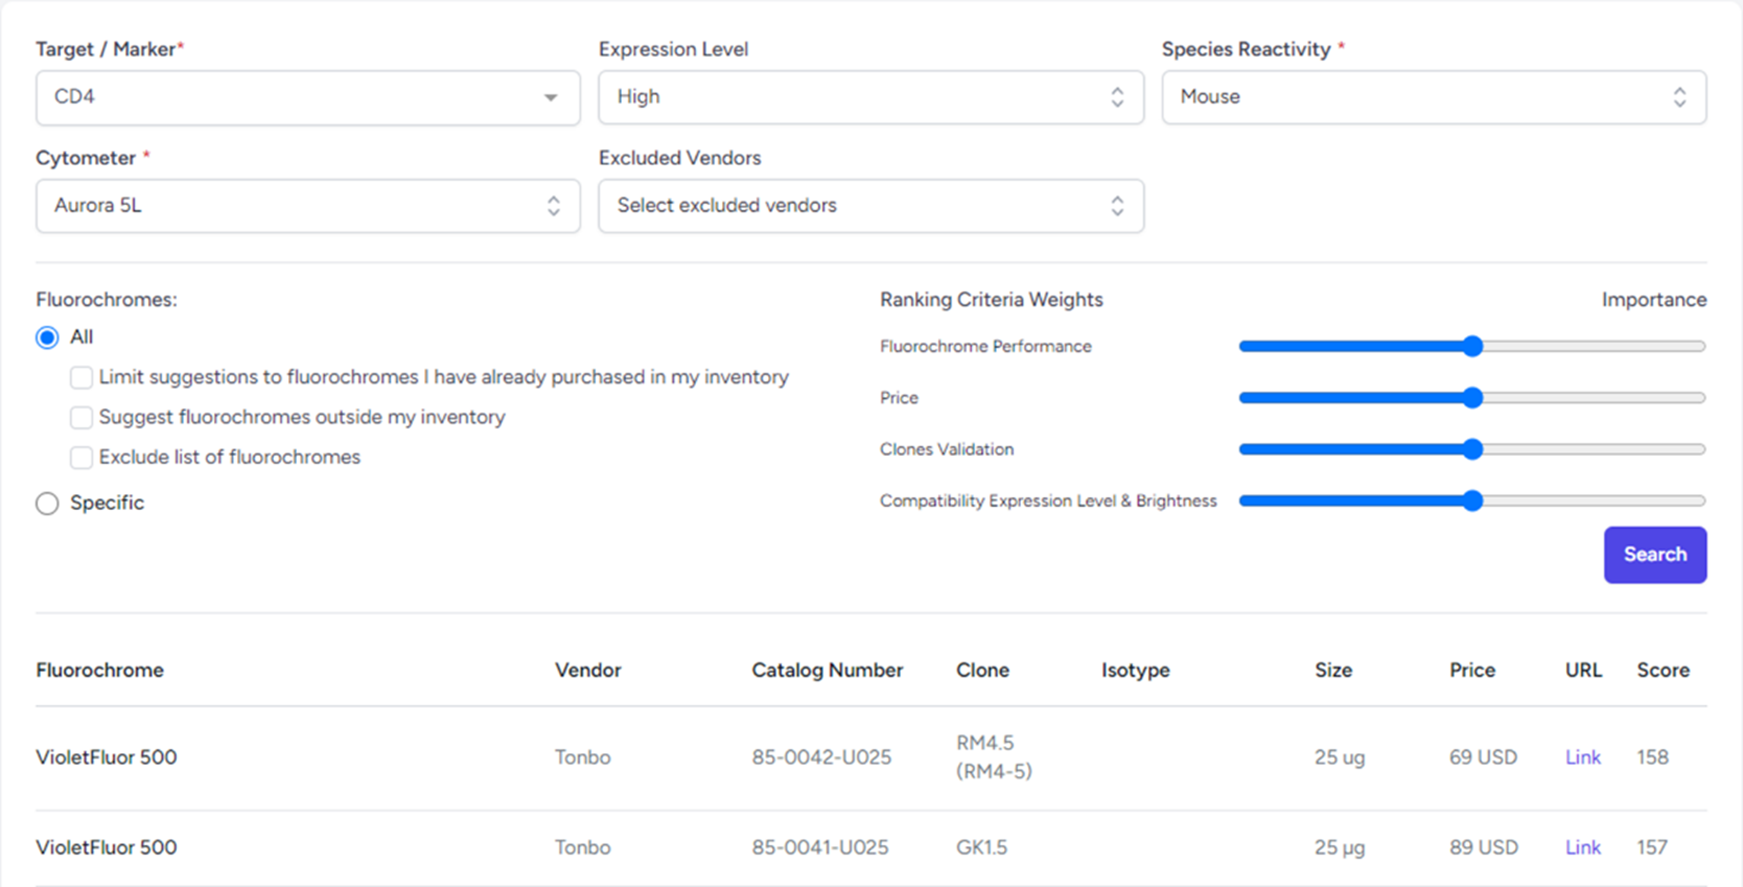
Task: Click the Vendor column header
Action: 588,670
